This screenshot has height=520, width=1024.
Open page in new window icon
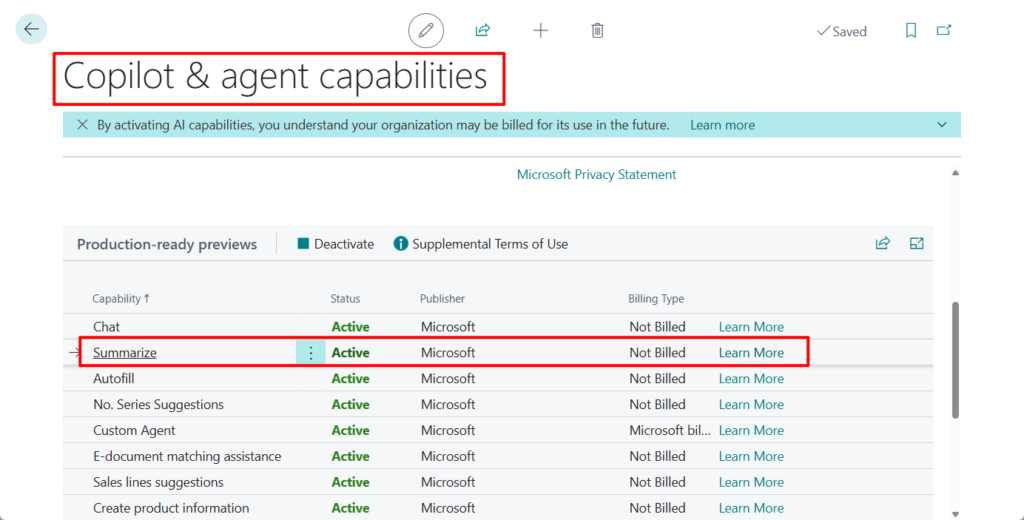[x=943, y=31]
